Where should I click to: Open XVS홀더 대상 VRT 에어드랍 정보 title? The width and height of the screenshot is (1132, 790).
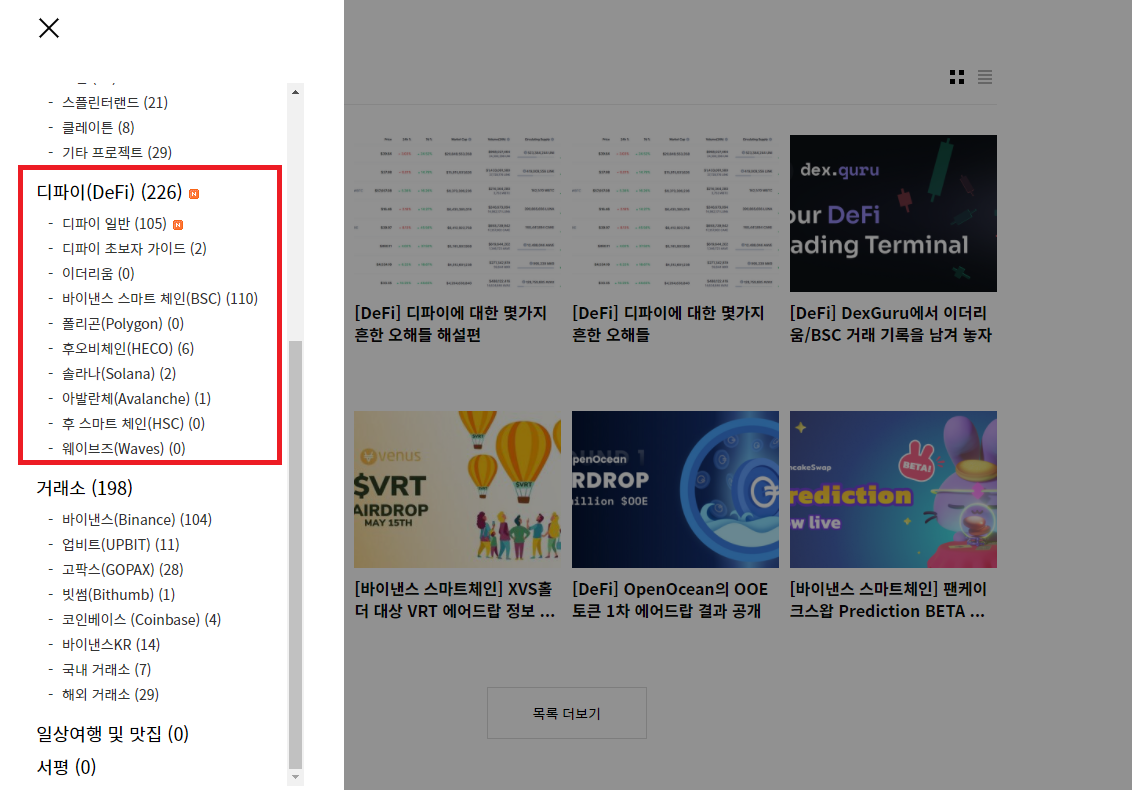point(455,600)
